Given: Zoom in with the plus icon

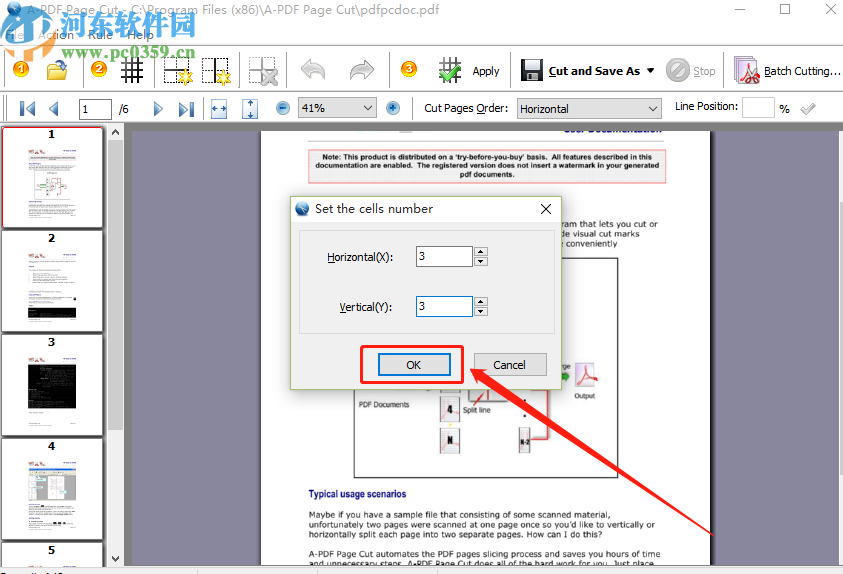Looking at the screenshot, I should (393, 108).
